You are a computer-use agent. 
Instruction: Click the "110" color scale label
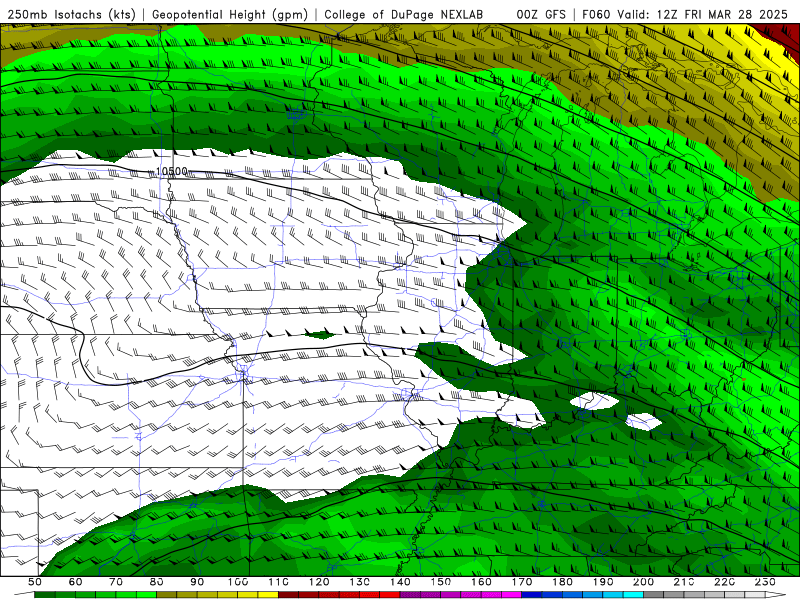[279, 582]
